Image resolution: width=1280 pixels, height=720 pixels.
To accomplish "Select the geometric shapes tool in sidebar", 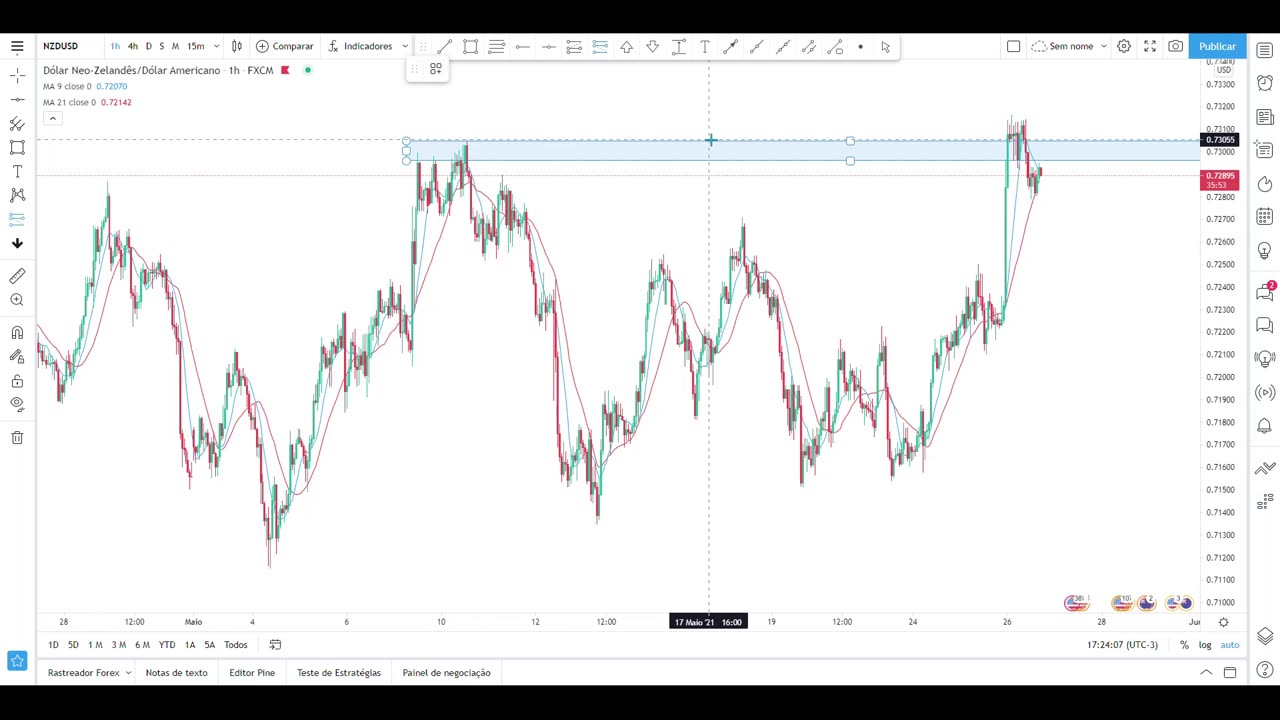I will [17, 147].
